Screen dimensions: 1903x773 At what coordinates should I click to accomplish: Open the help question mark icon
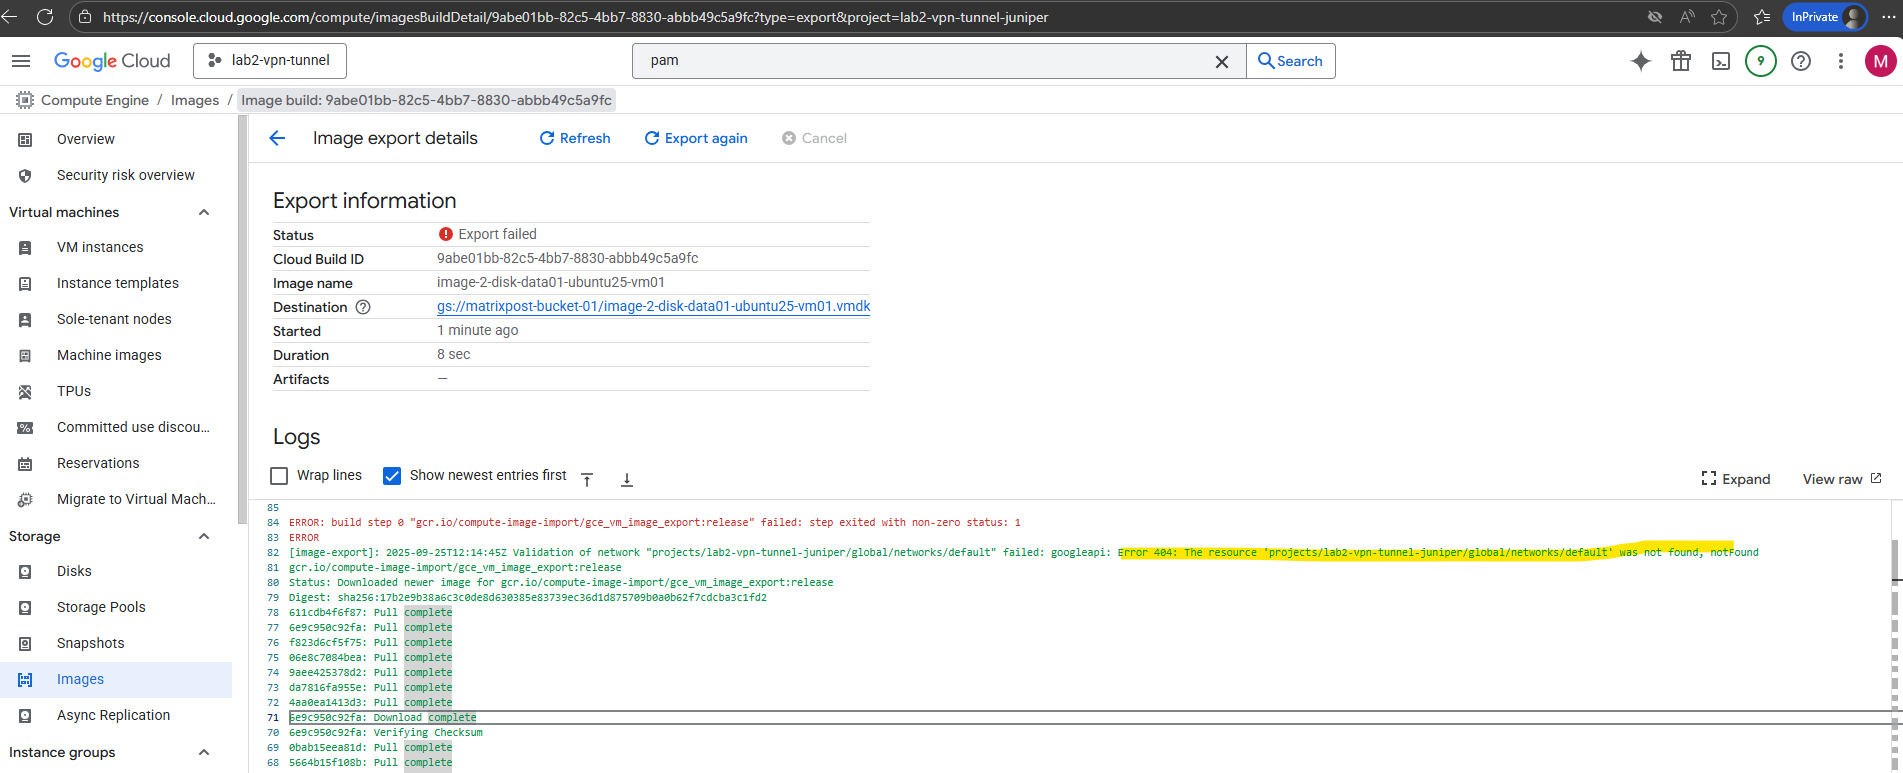(1801, 61)
